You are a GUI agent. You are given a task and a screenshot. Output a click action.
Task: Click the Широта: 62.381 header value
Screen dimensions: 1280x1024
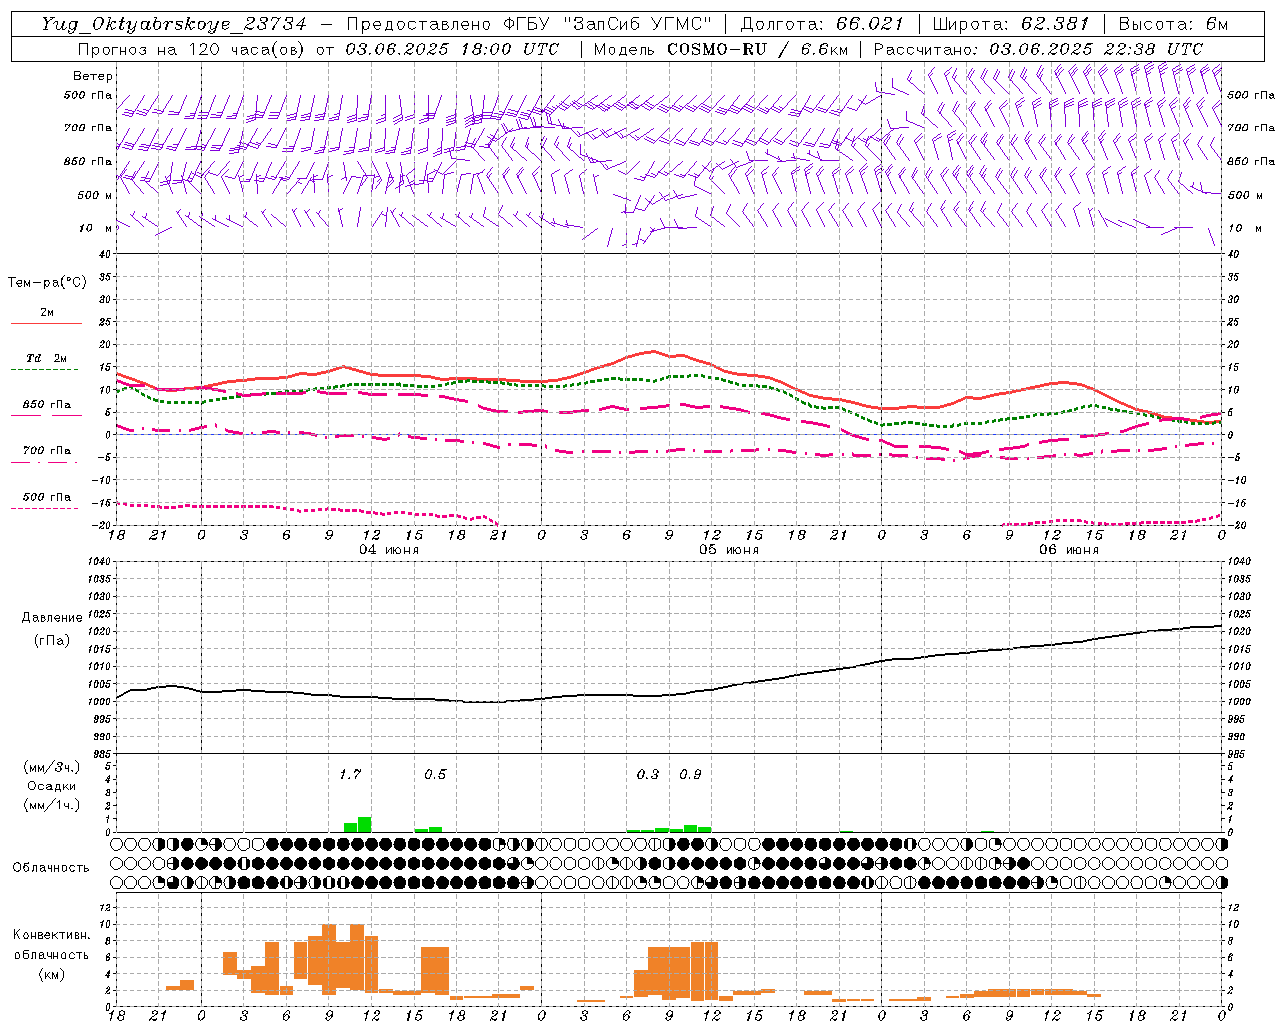tap(1011, 24)
